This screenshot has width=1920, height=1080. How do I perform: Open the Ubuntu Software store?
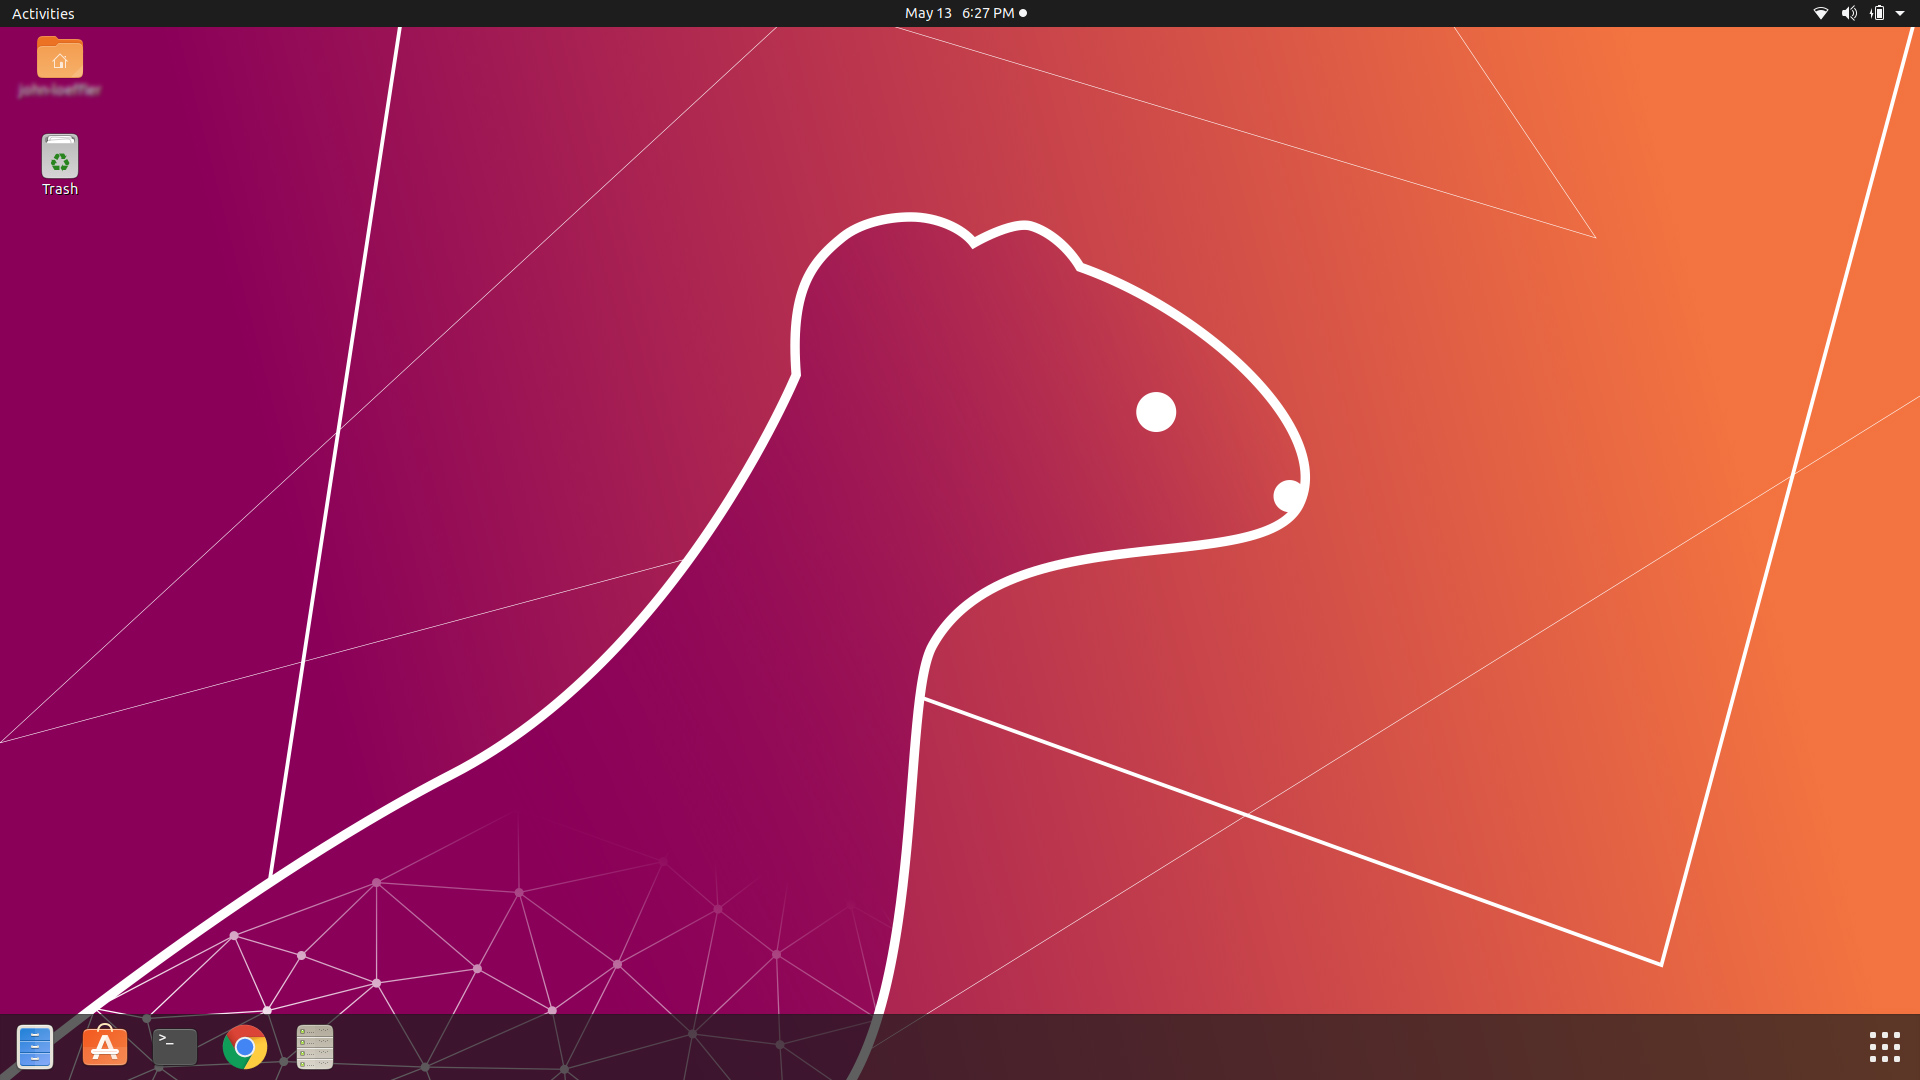[104, 1047]
